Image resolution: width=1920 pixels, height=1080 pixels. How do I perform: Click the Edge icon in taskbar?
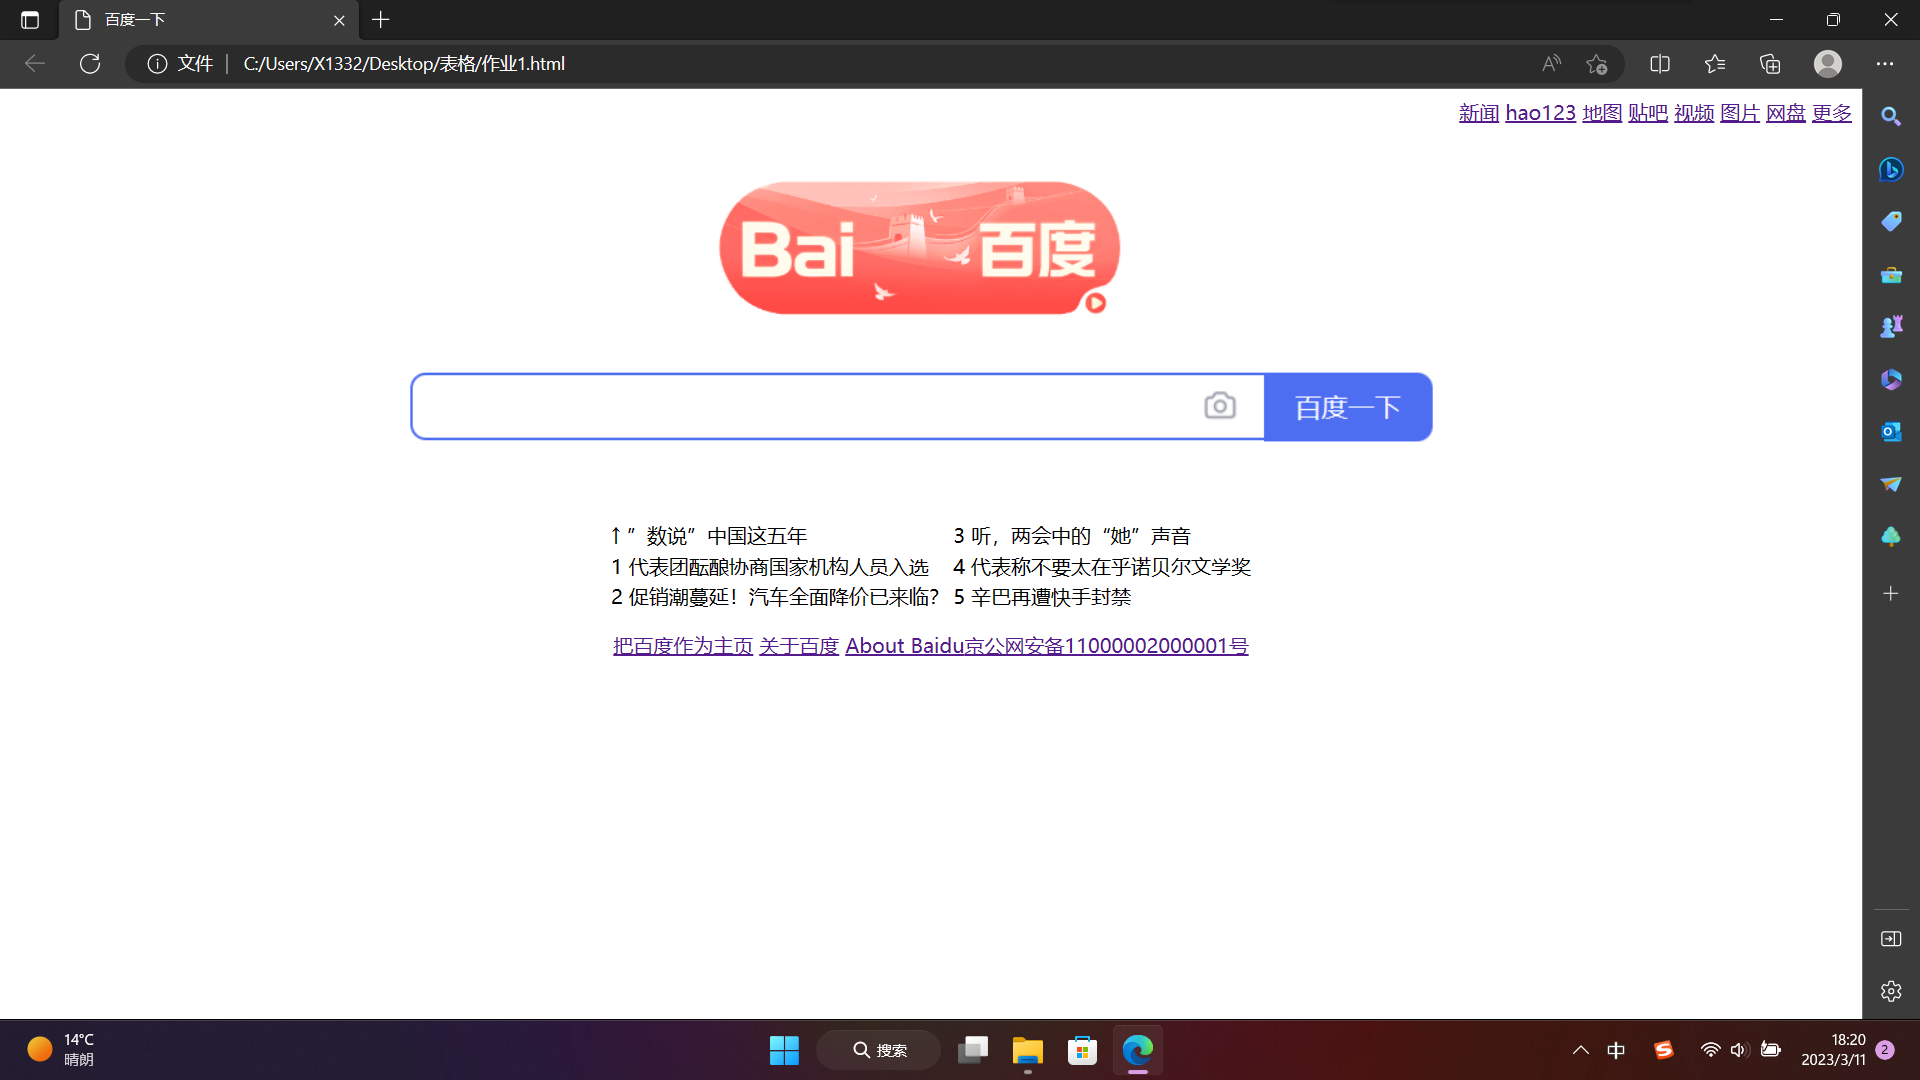[1137, 1050]
